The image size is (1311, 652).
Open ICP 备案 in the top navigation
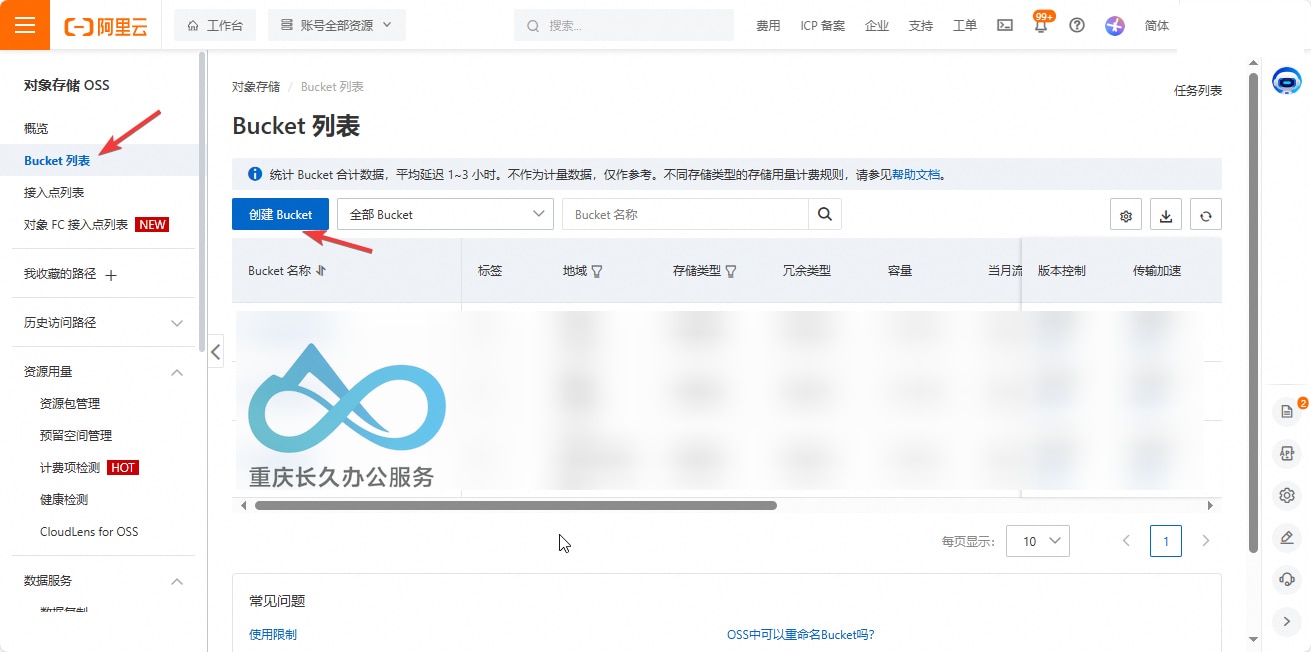click(823, 26)
